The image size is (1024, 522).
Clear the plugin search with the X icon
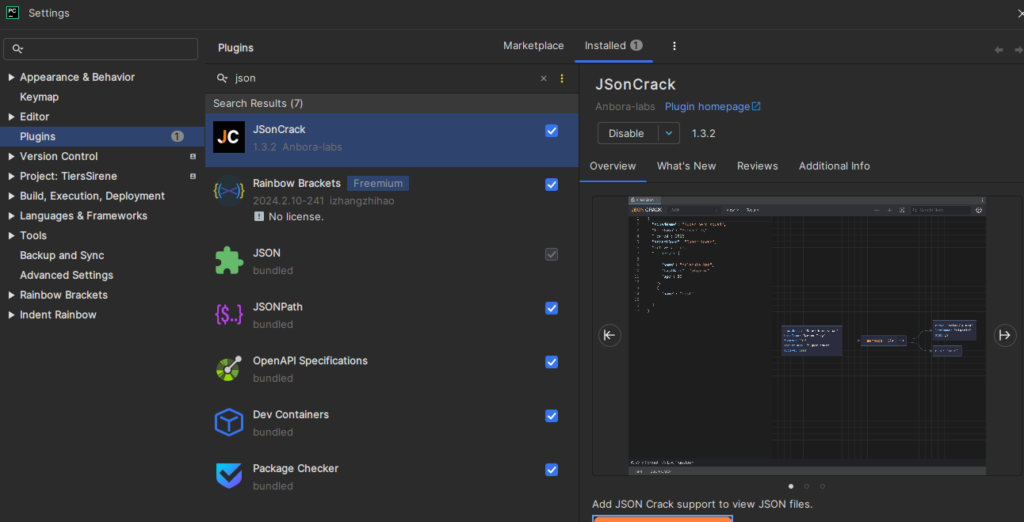(543, 78)
